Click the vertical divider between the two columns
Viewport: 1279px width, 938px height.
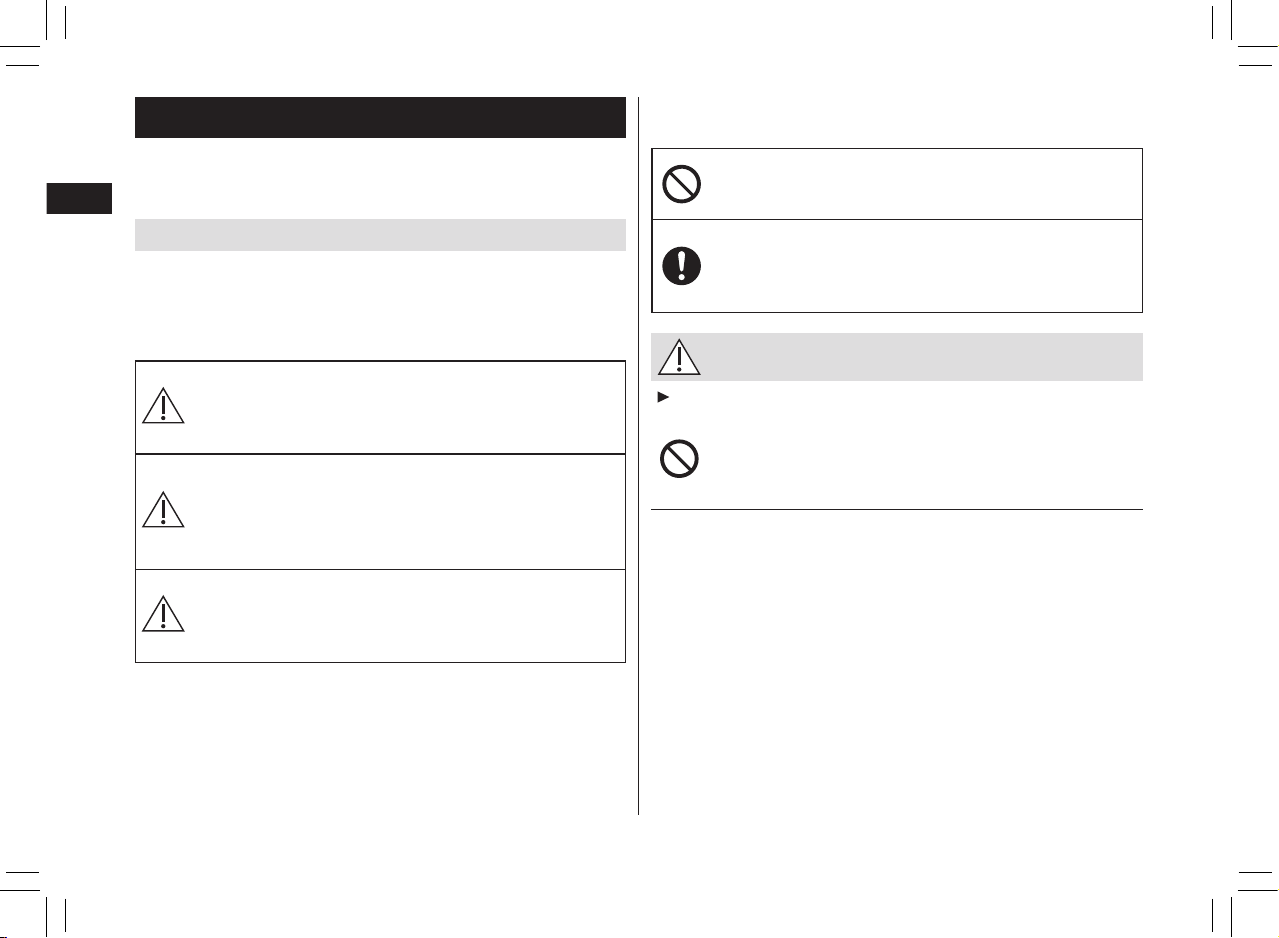tap(638, 456)
